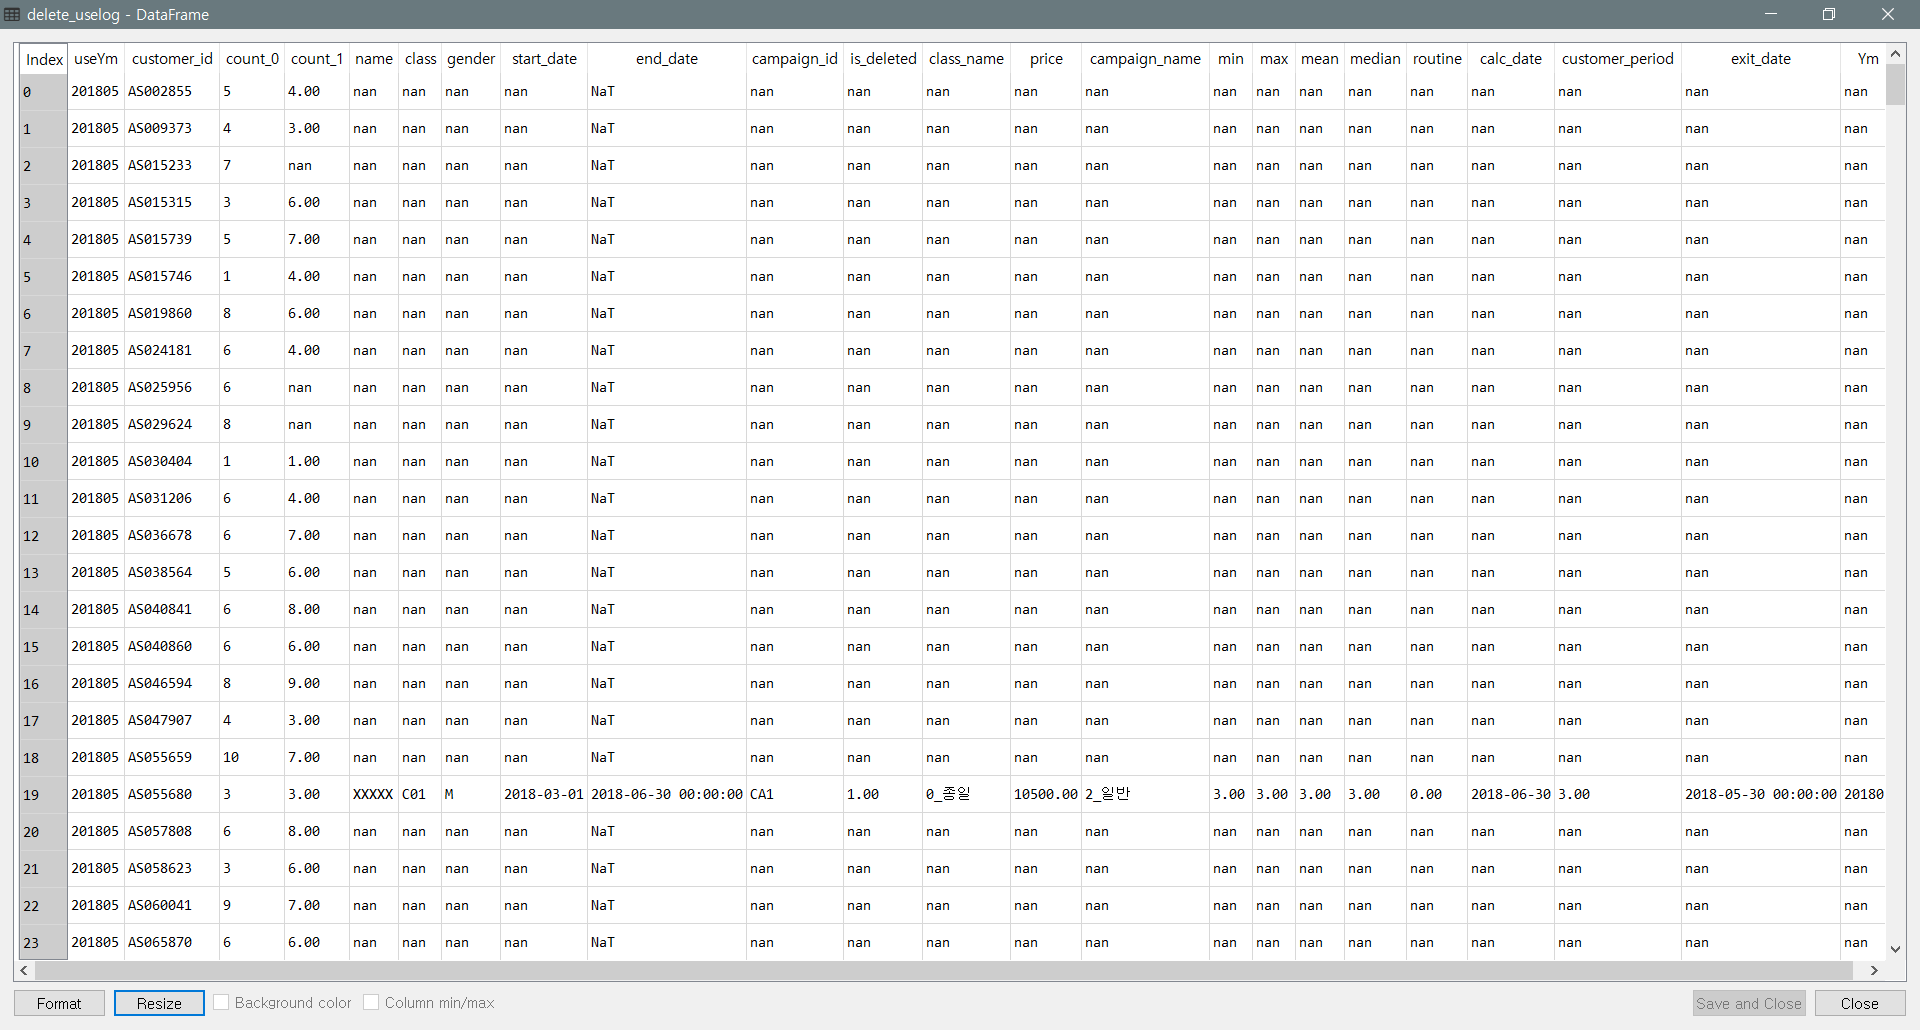Close the window with title bar X

tap(1888, 14)
